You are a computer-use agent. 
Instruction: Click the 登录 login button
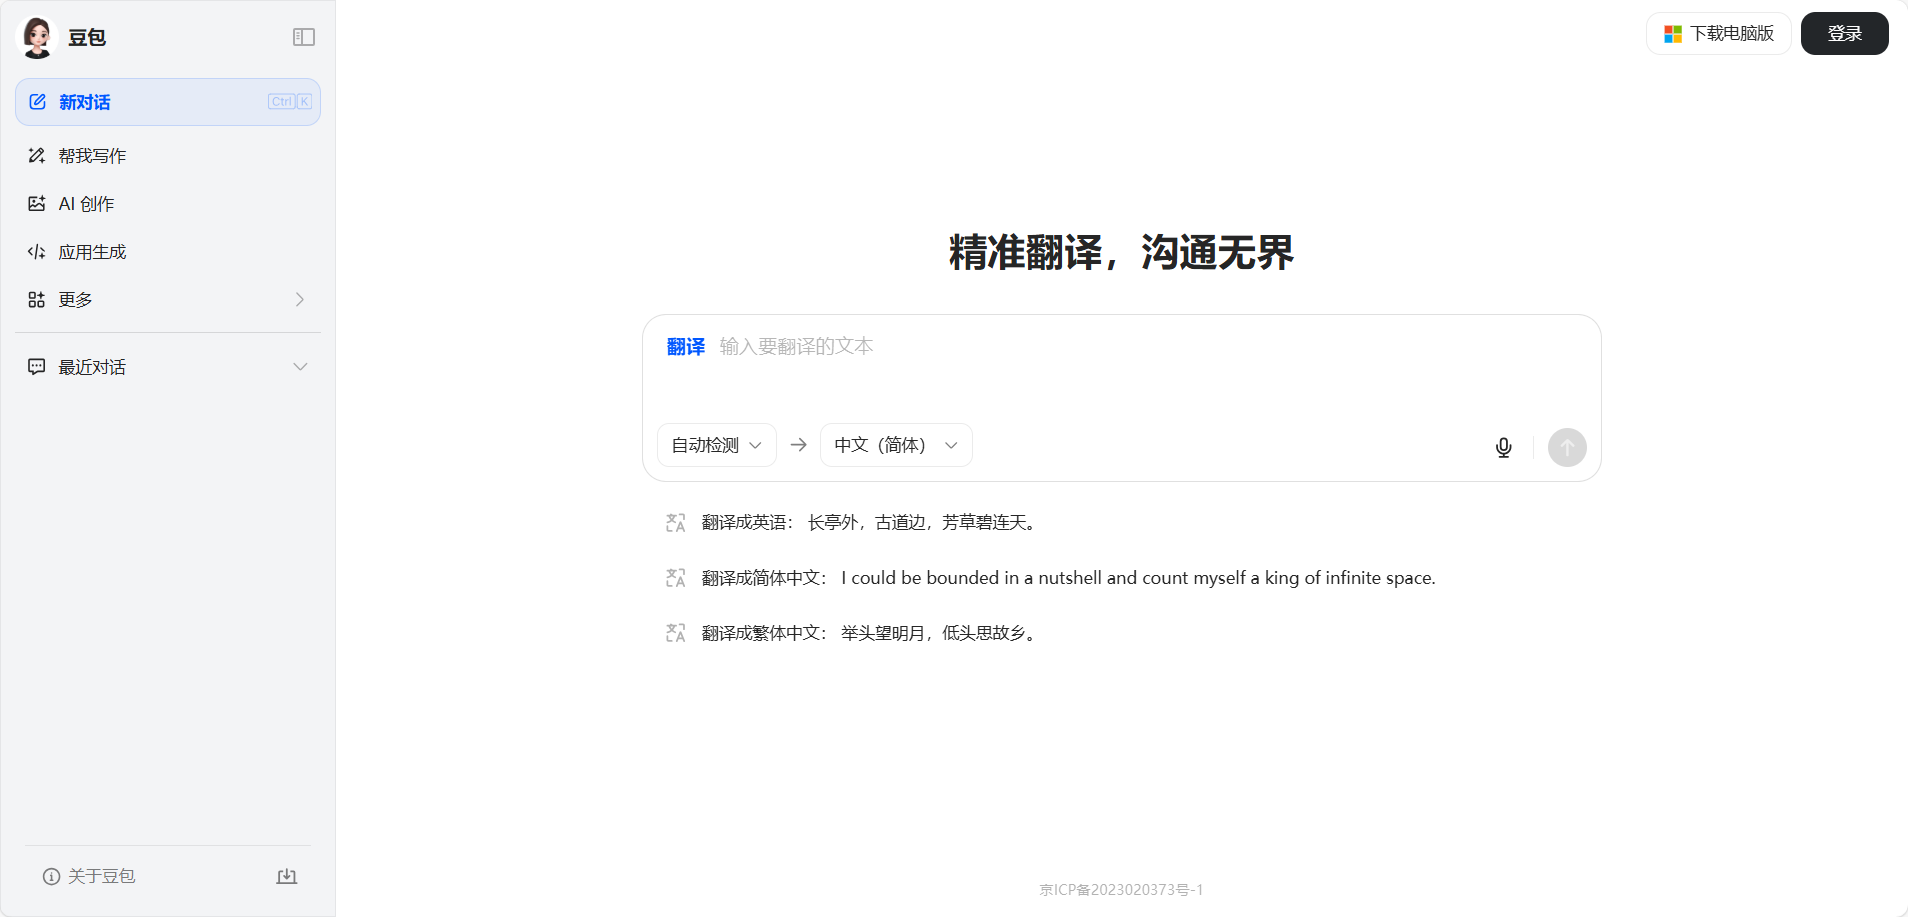1844,34
